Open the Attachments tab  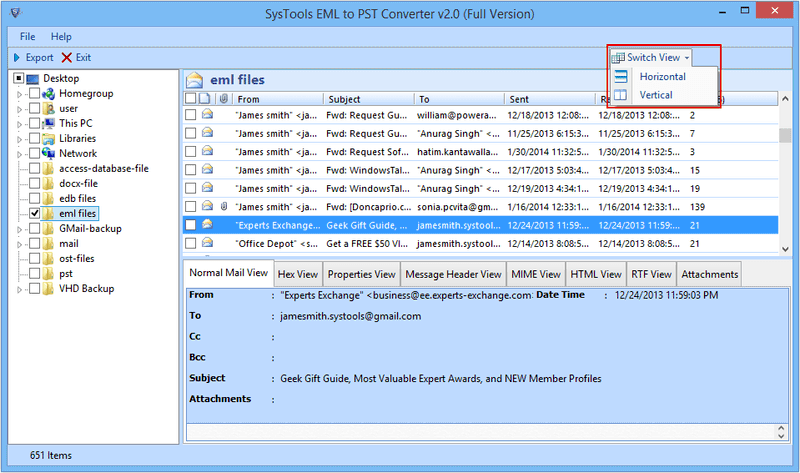(x=709, y=274)
